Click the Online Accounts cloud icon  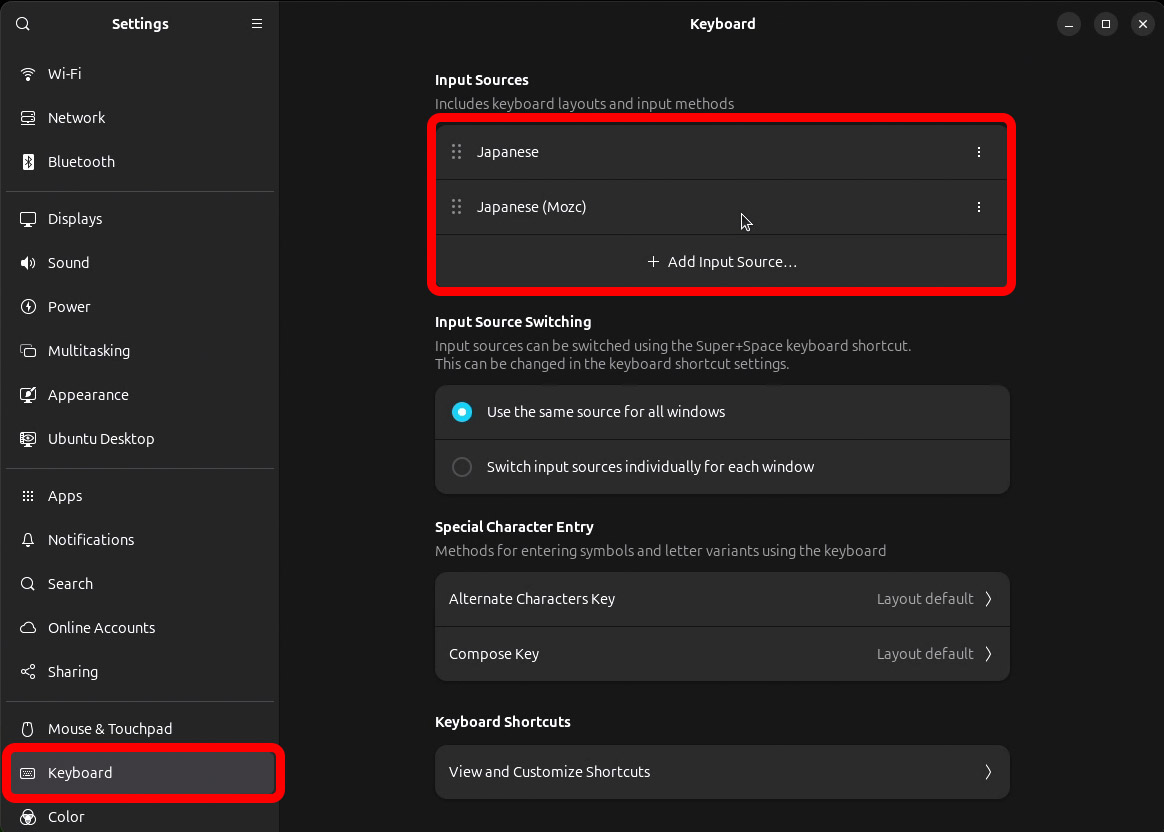[x=28, y=628]
